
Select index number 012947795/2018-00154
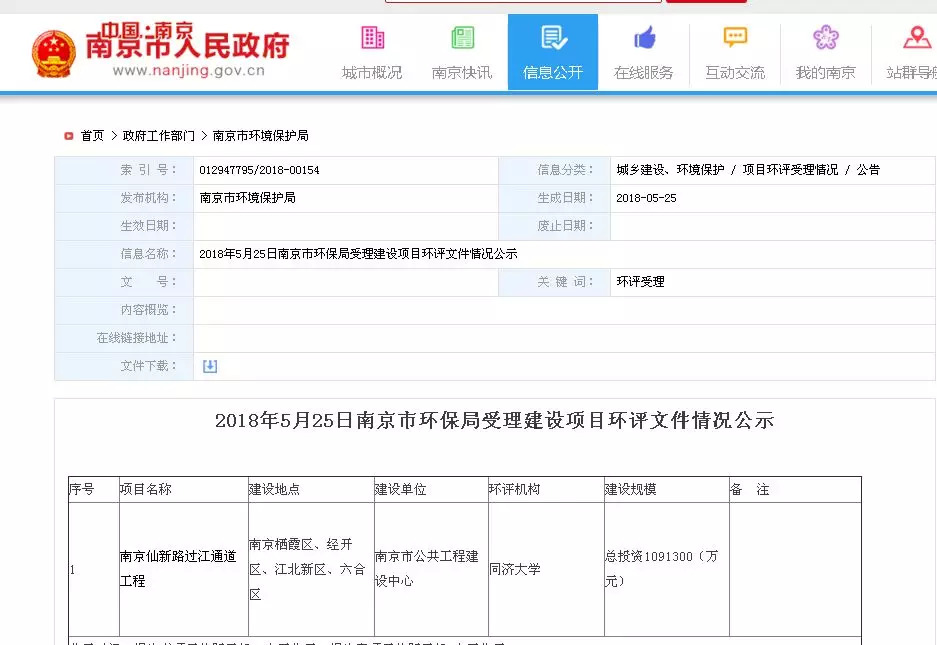click(259, 170)
